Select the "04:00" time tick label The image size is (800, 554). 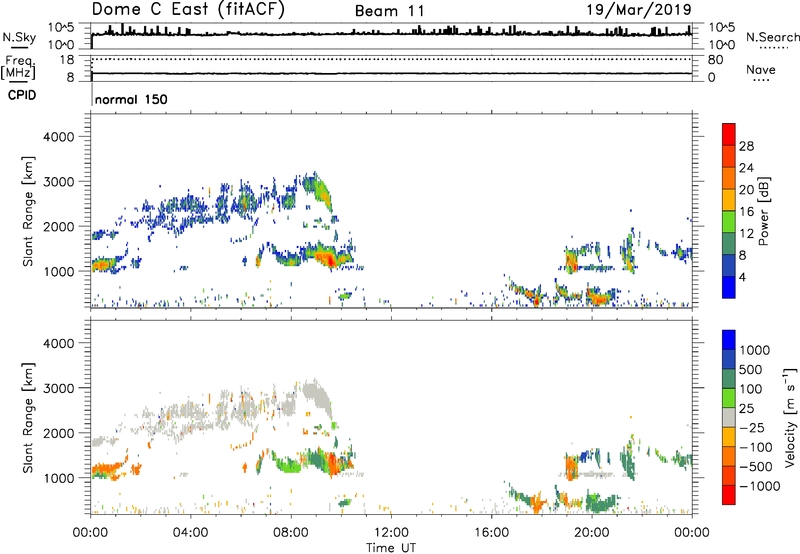point(190,533)
